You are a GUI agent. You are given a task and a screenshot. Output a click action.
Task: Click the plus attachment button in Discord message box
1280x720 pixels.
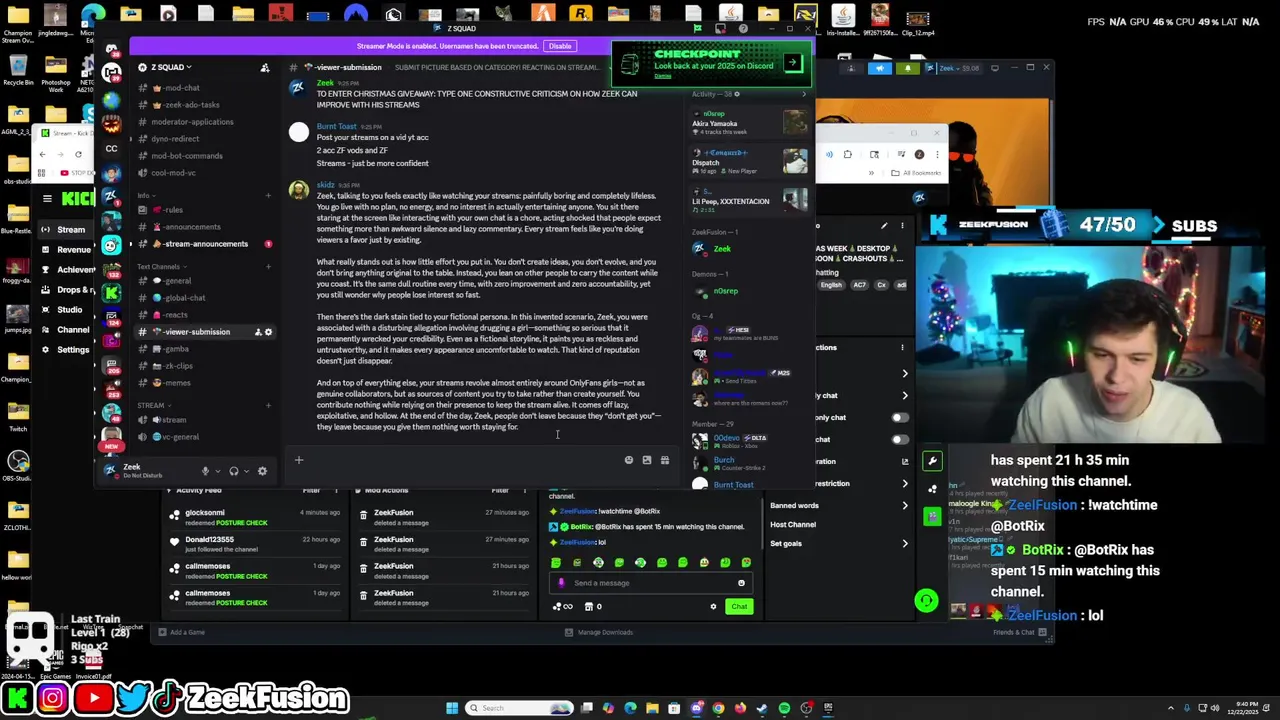tap(298, 460)
